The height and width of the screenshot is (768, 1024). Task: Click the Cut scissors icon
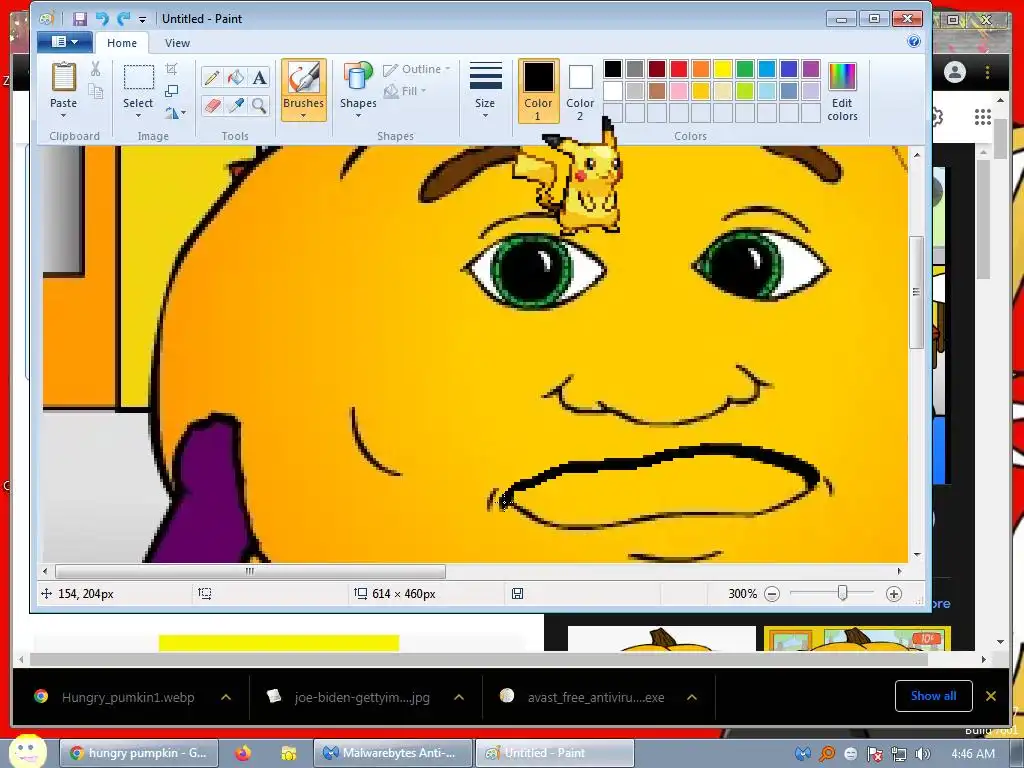[95, 69]
